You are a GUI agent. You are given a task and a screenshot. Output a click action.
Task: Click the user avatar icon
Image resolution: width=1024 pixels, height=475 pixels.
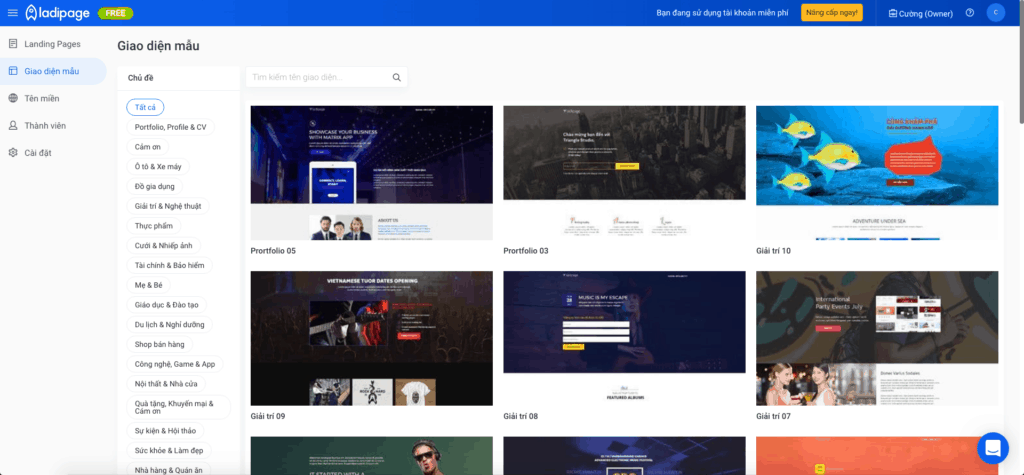995,13
